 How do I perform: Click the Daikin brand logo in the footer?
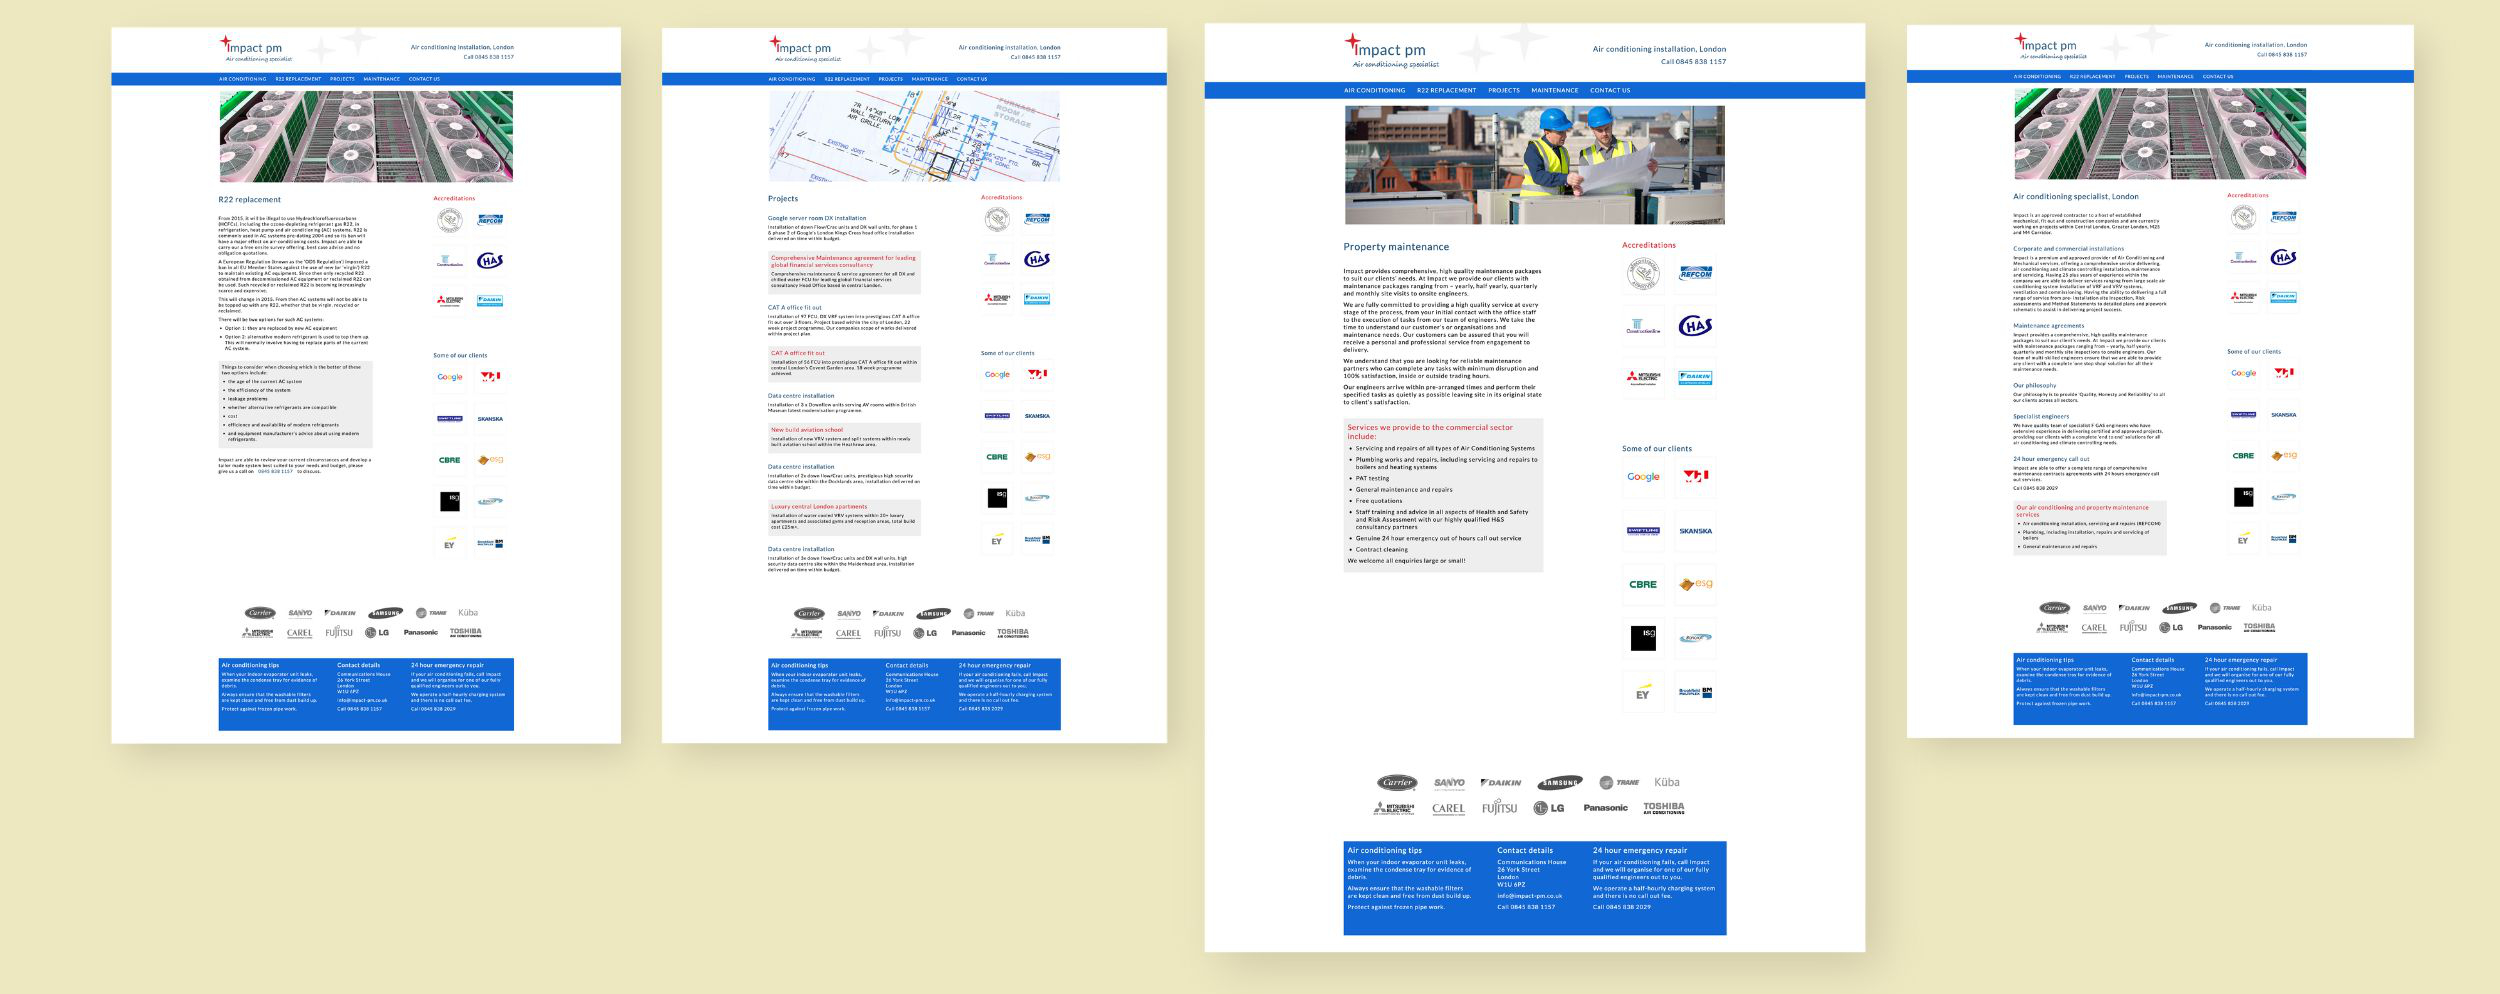1502,783
